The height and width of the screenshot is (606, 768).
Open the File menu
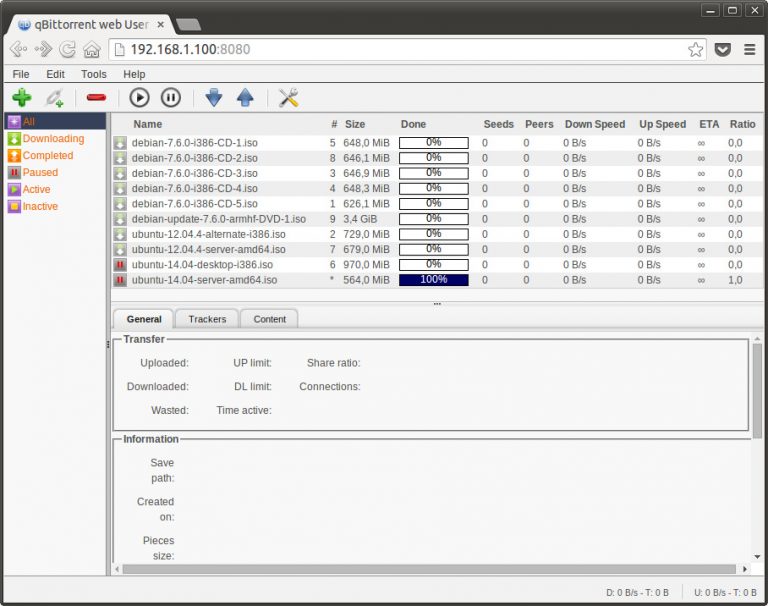21,74
